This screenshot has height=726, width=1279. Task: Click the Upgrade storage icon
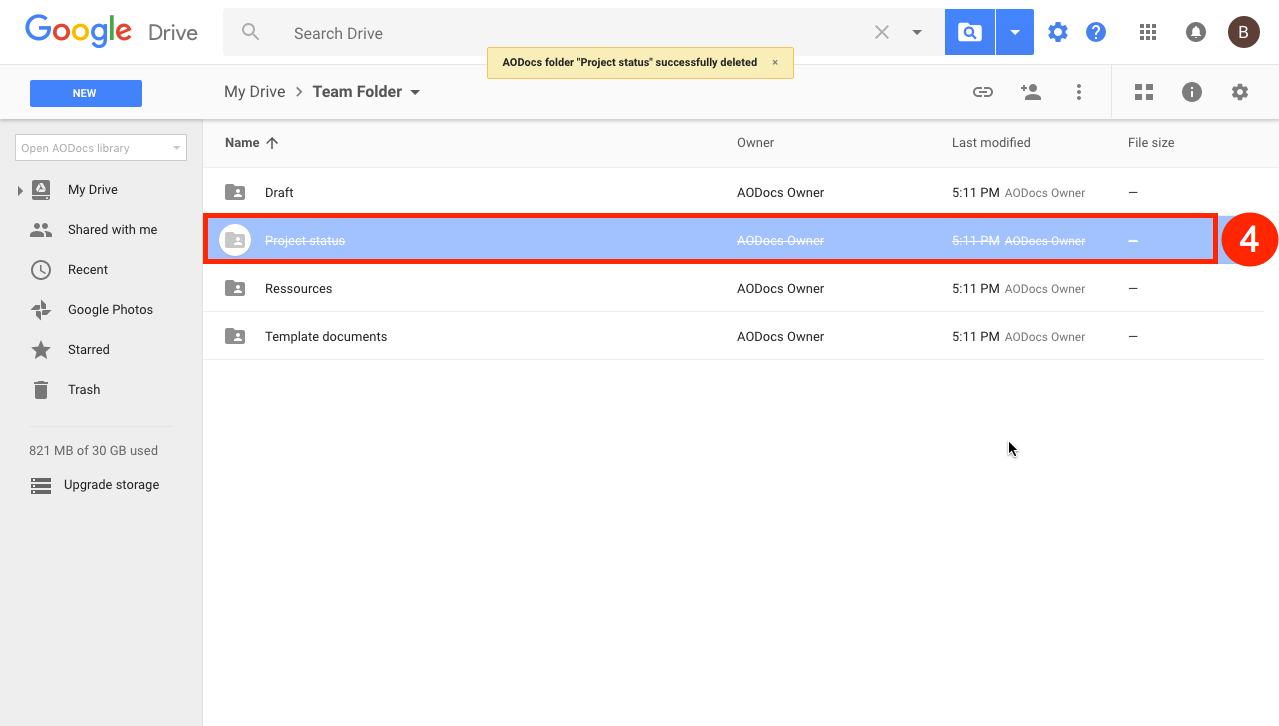(41, 486)
